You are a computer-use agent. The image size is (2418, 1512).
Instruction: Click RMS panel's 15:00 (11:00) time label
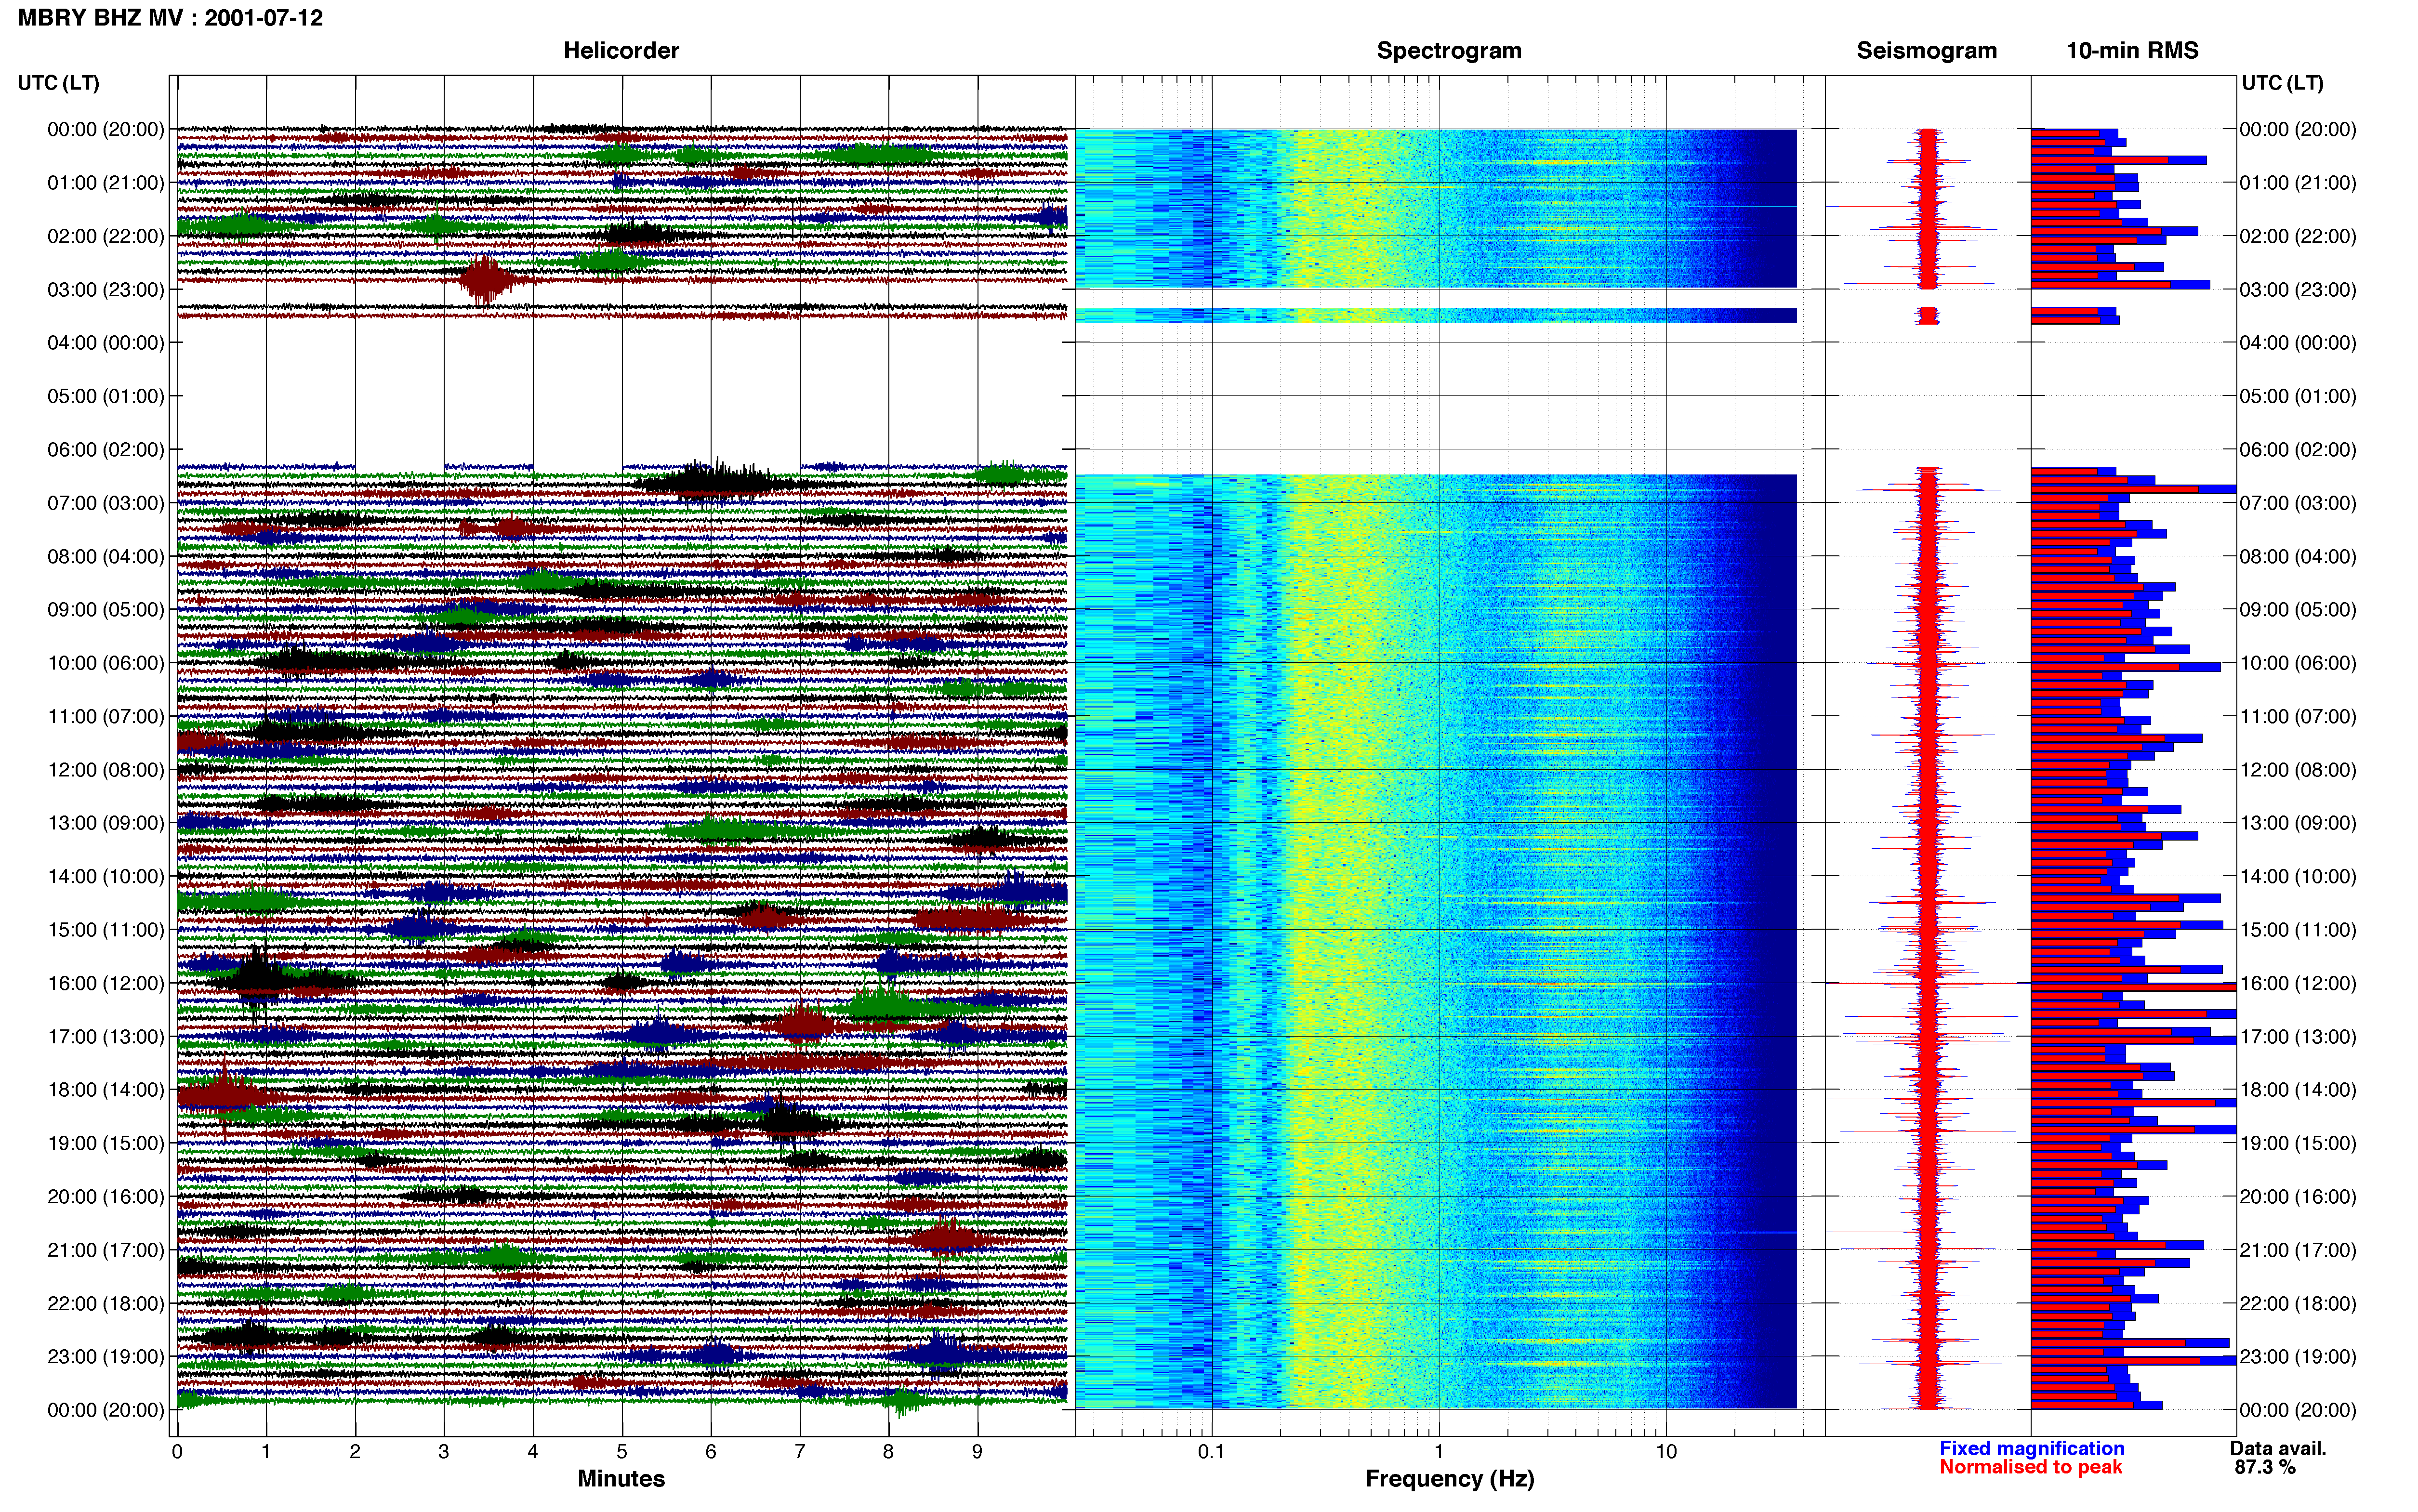click(2298, 930)
